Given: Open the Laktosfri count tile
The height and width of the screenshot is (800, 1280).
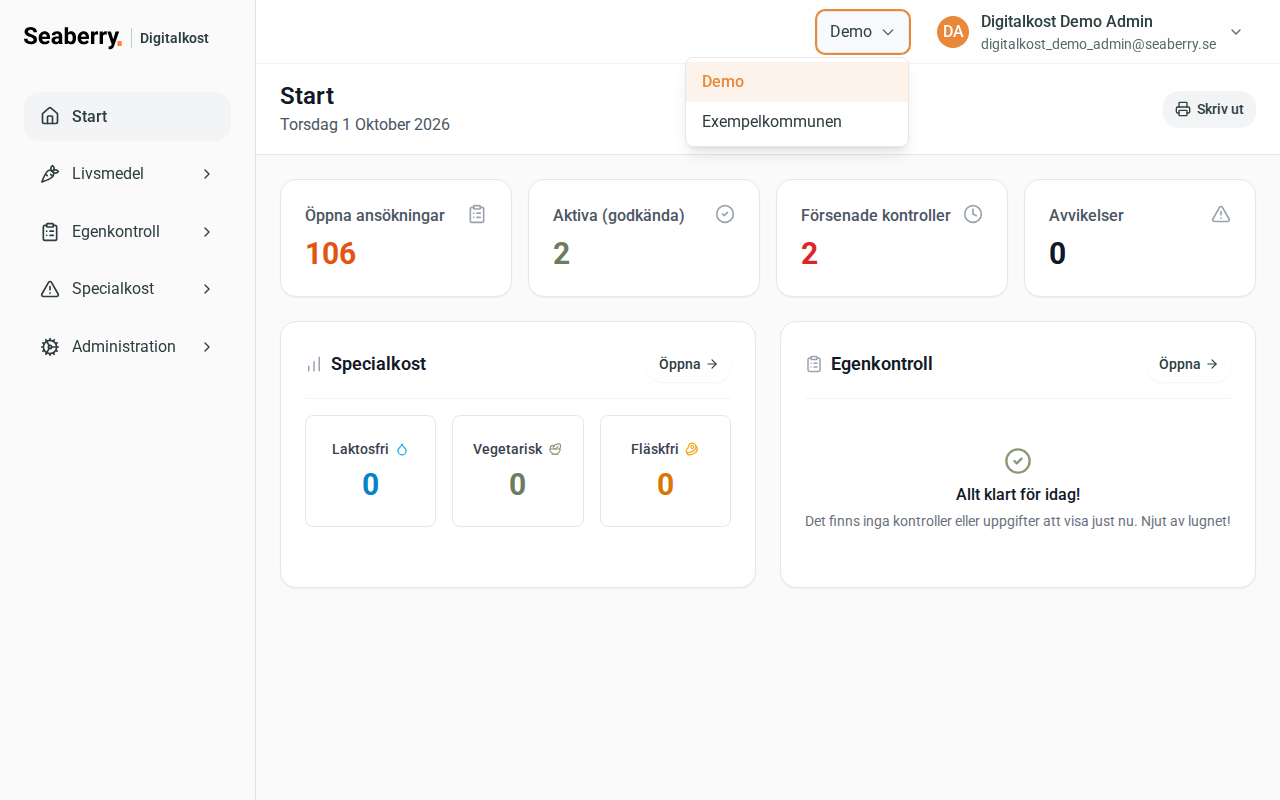Looking at the screenshot, I should (x=370, y=471).
